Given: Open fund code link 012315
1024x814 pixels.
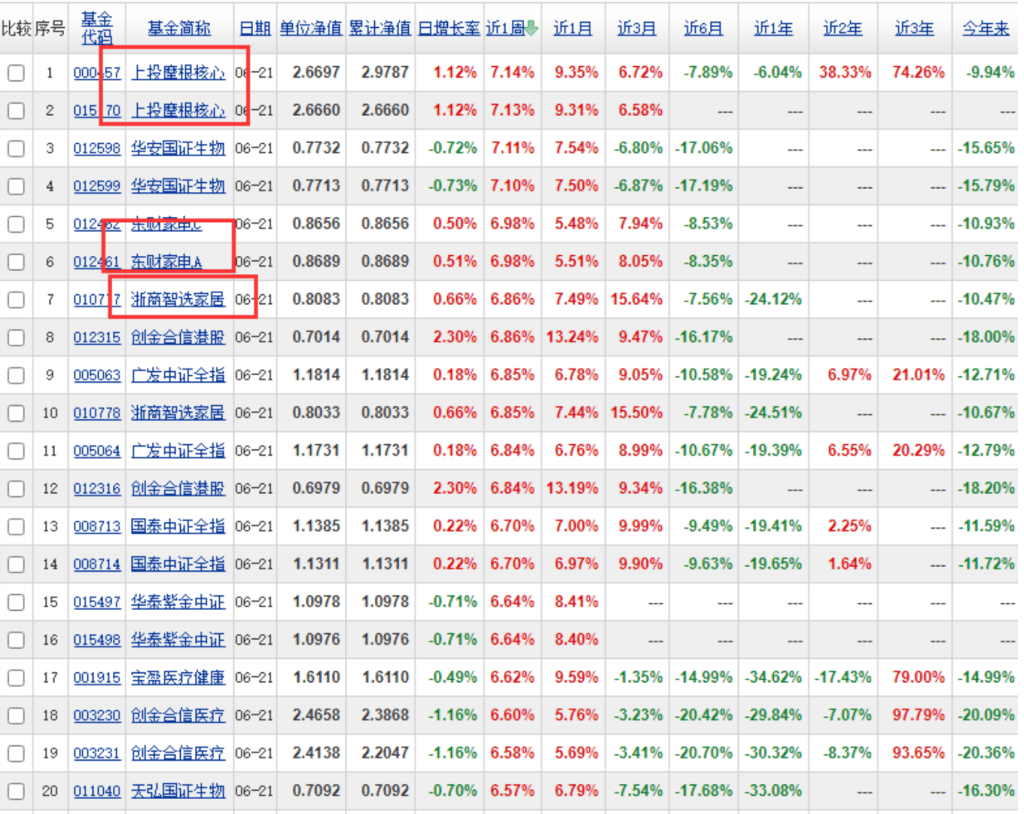Looking at the screenshot, I should pyautogui.click(x=97, y=338).
